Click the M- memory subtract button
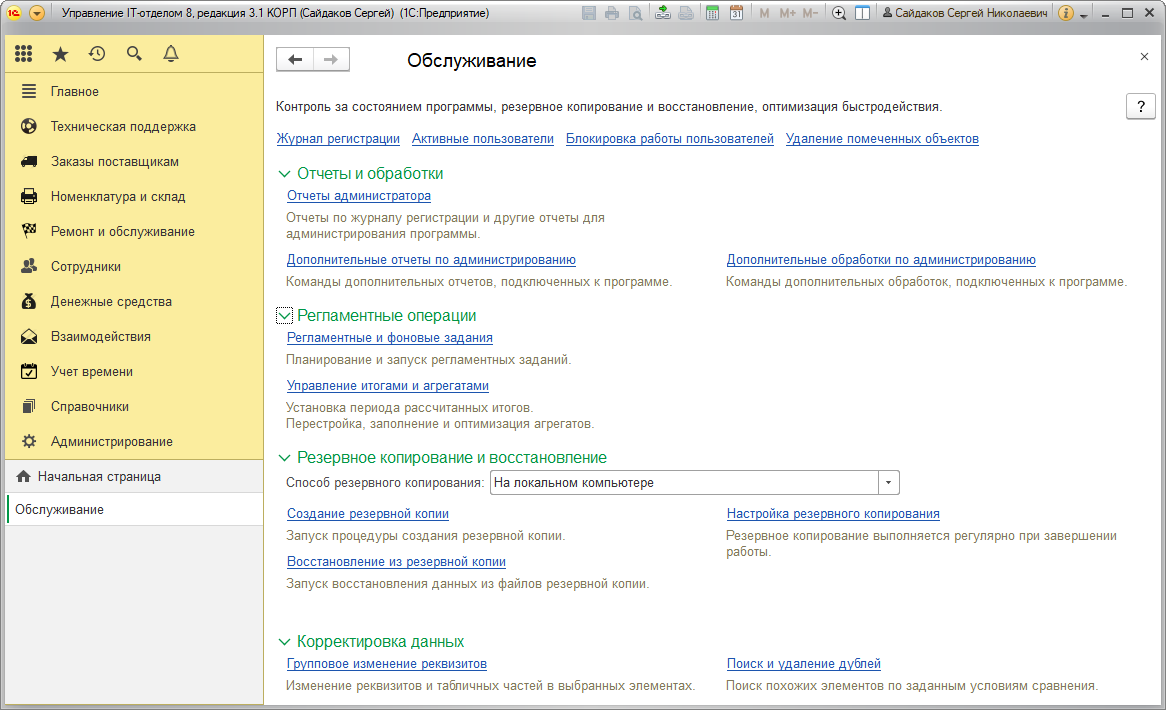 [811, 13]
